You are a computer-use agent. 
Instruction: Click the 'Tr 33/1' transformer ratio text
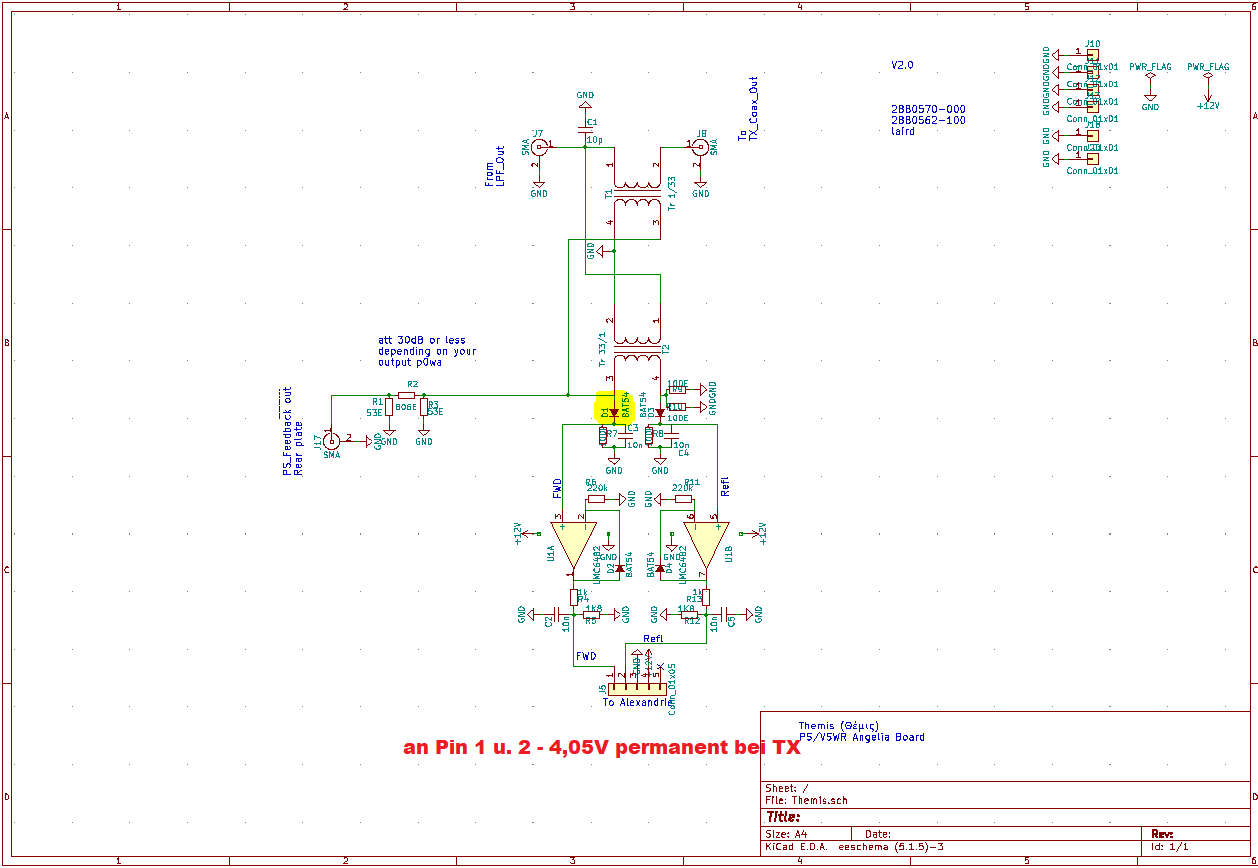[x=602, y=351]
